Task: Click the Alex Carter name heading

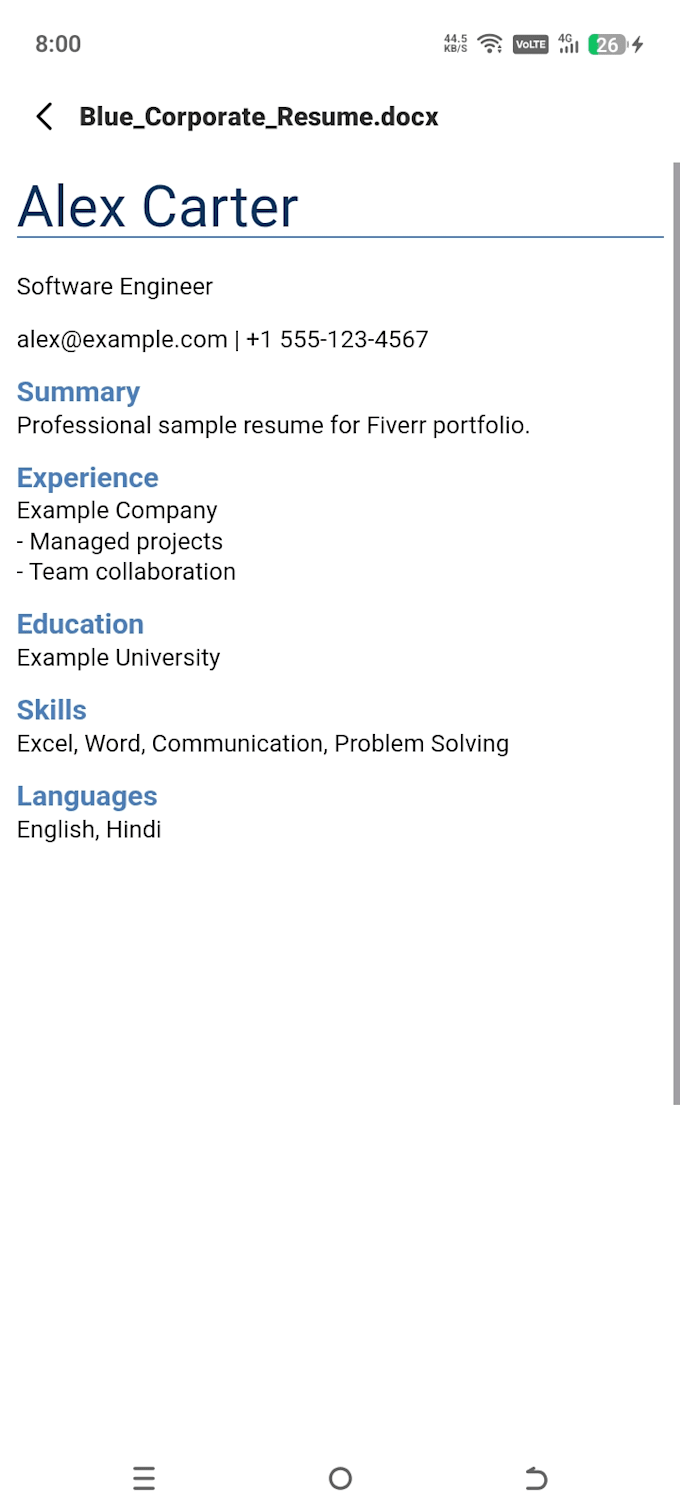Action: click(x=158, y=207)
